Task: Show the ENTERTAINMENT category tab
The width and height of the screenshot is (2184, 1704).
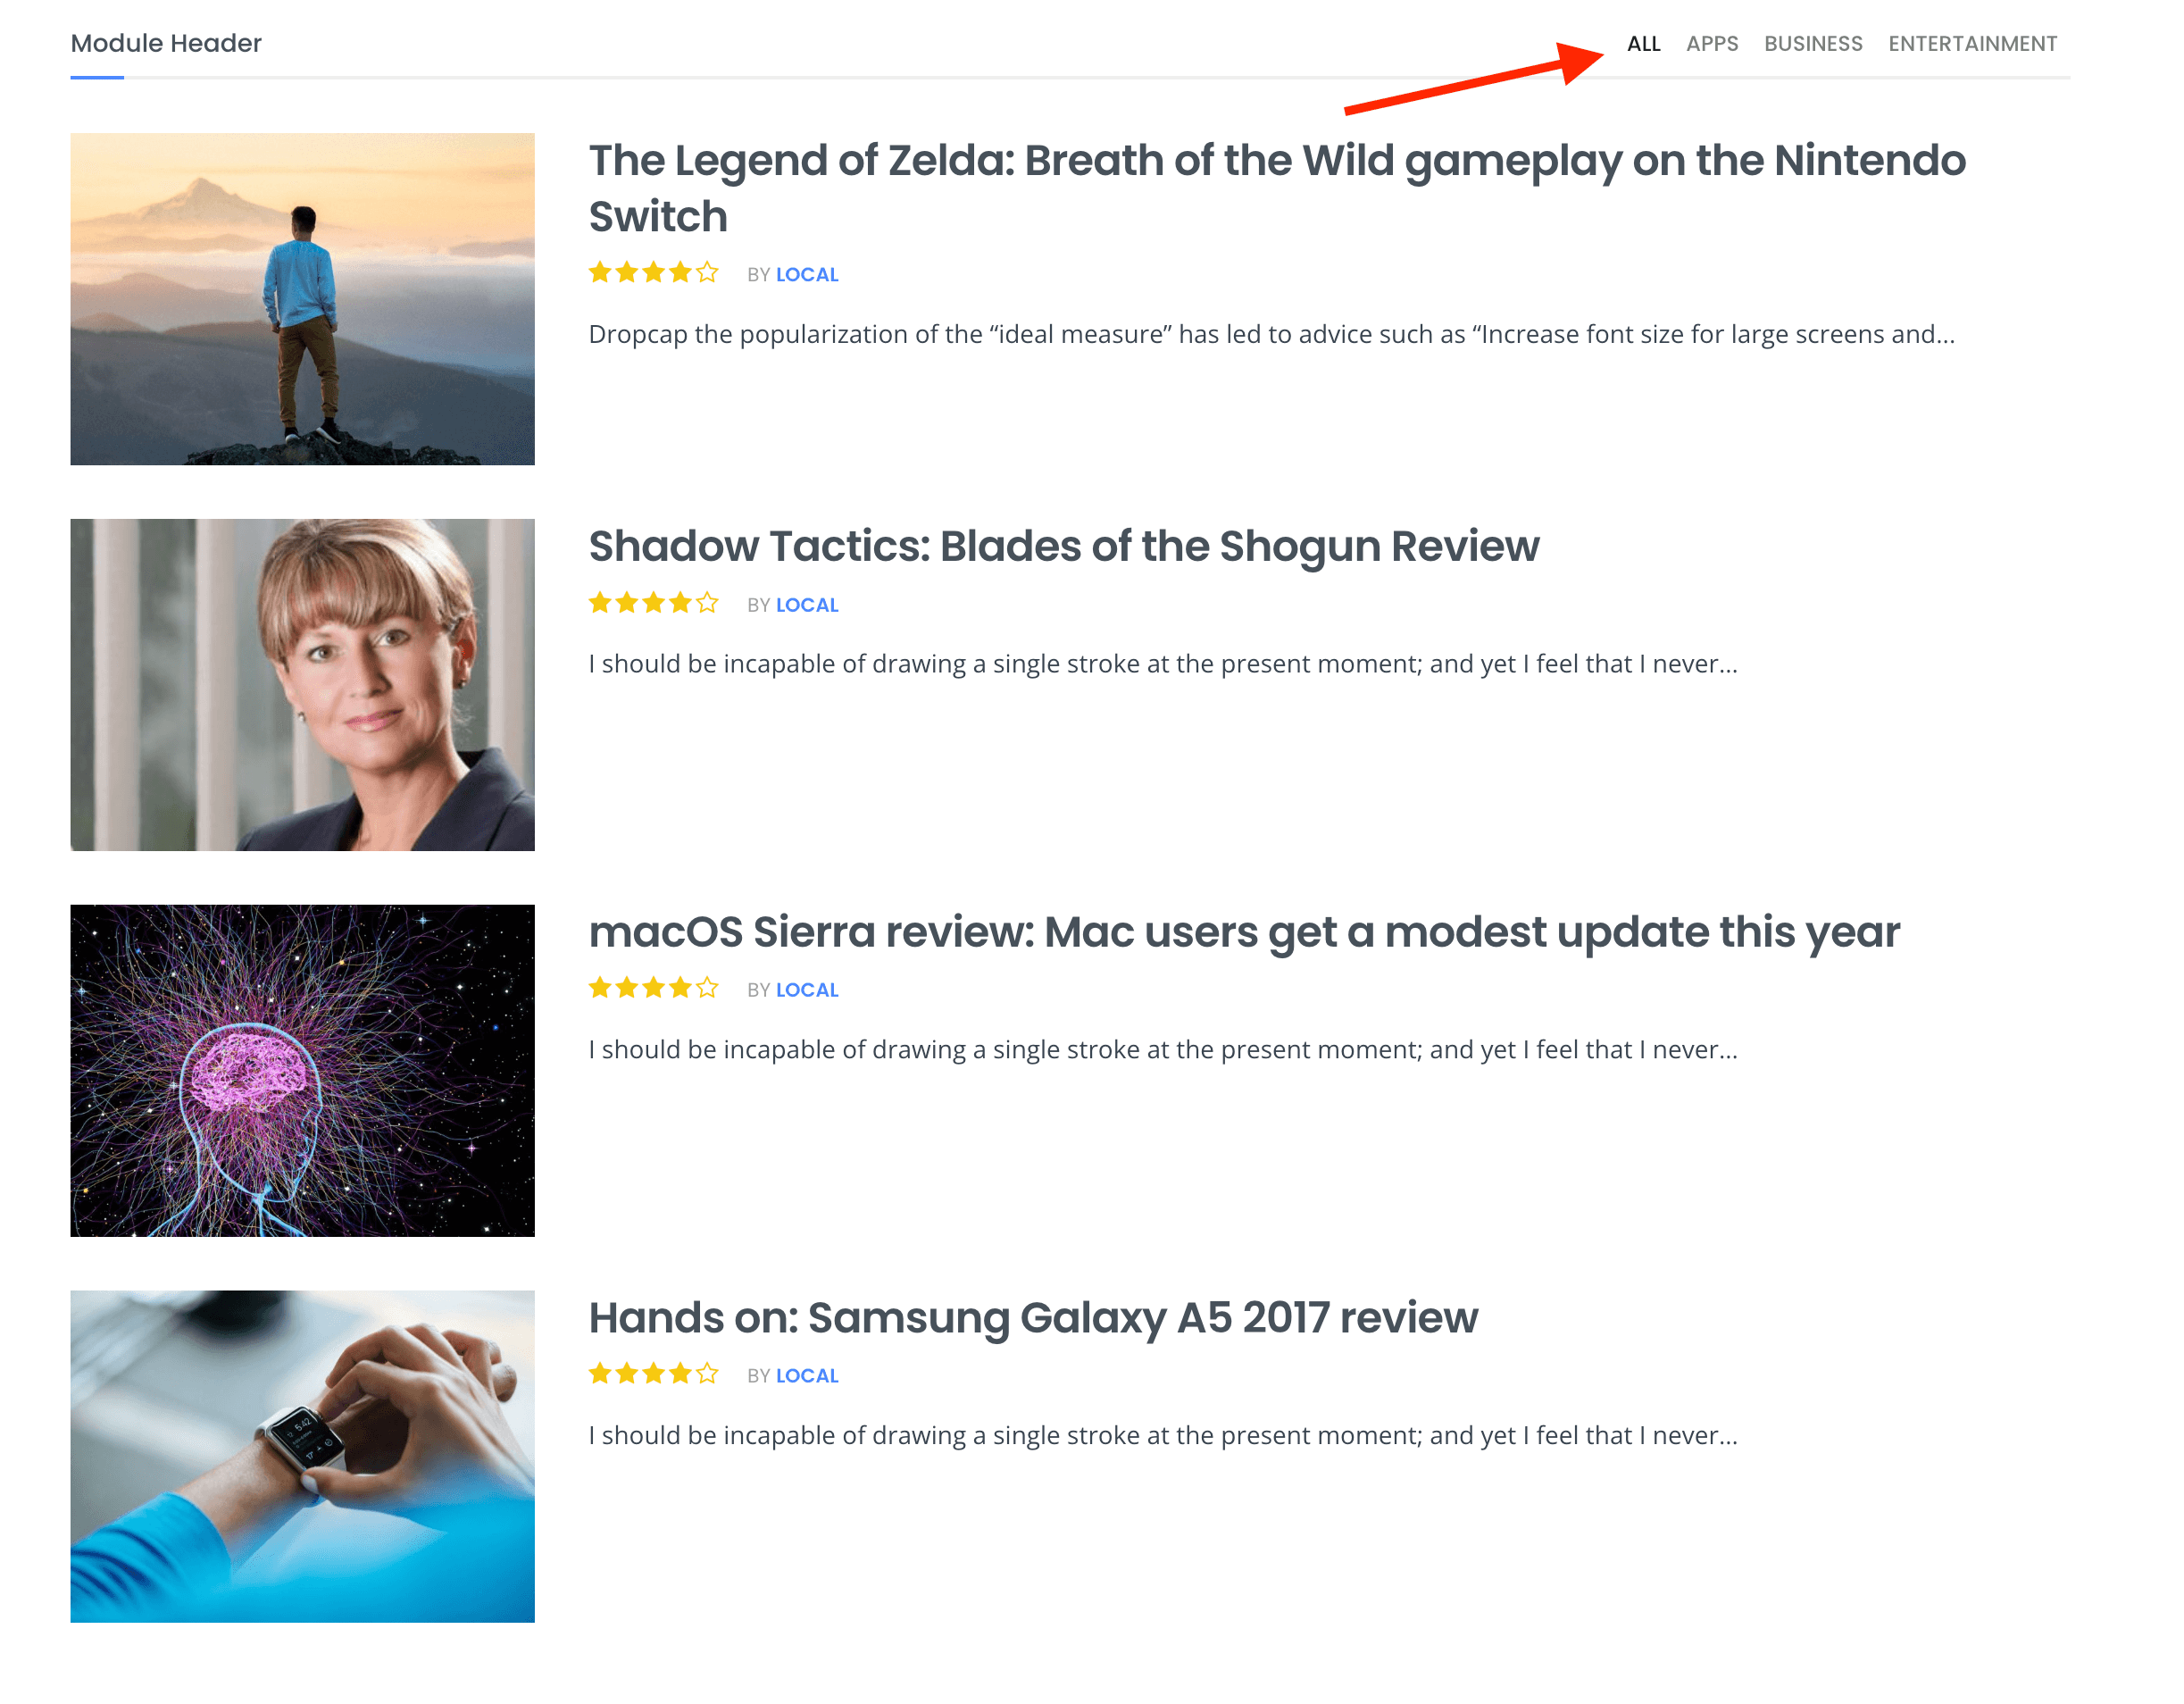Action: coord(1972,44)
